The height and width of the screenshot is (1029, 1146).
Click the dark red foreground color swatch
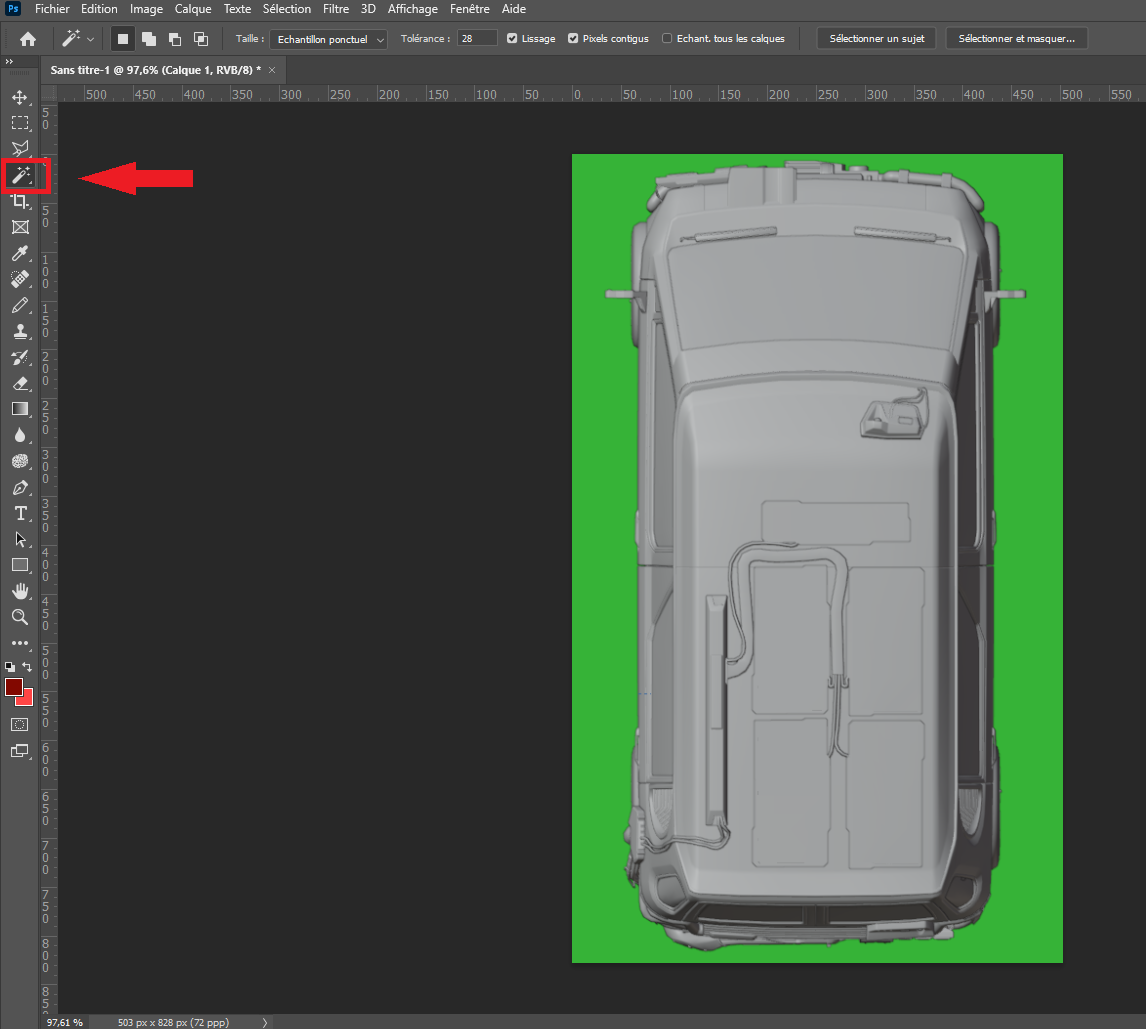click(14, 687)
